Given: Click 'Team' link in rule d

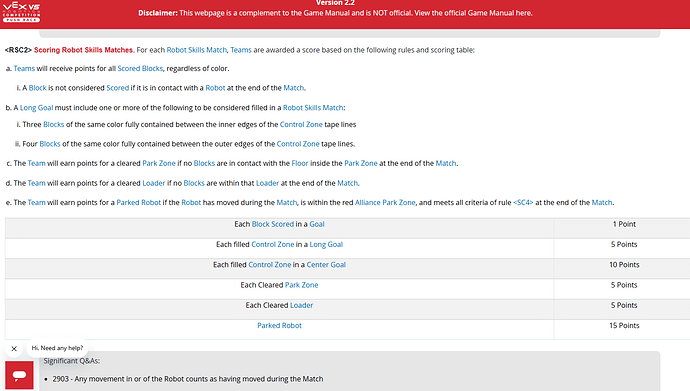Looking at the screenshot, I should click(x=37, y=183).
